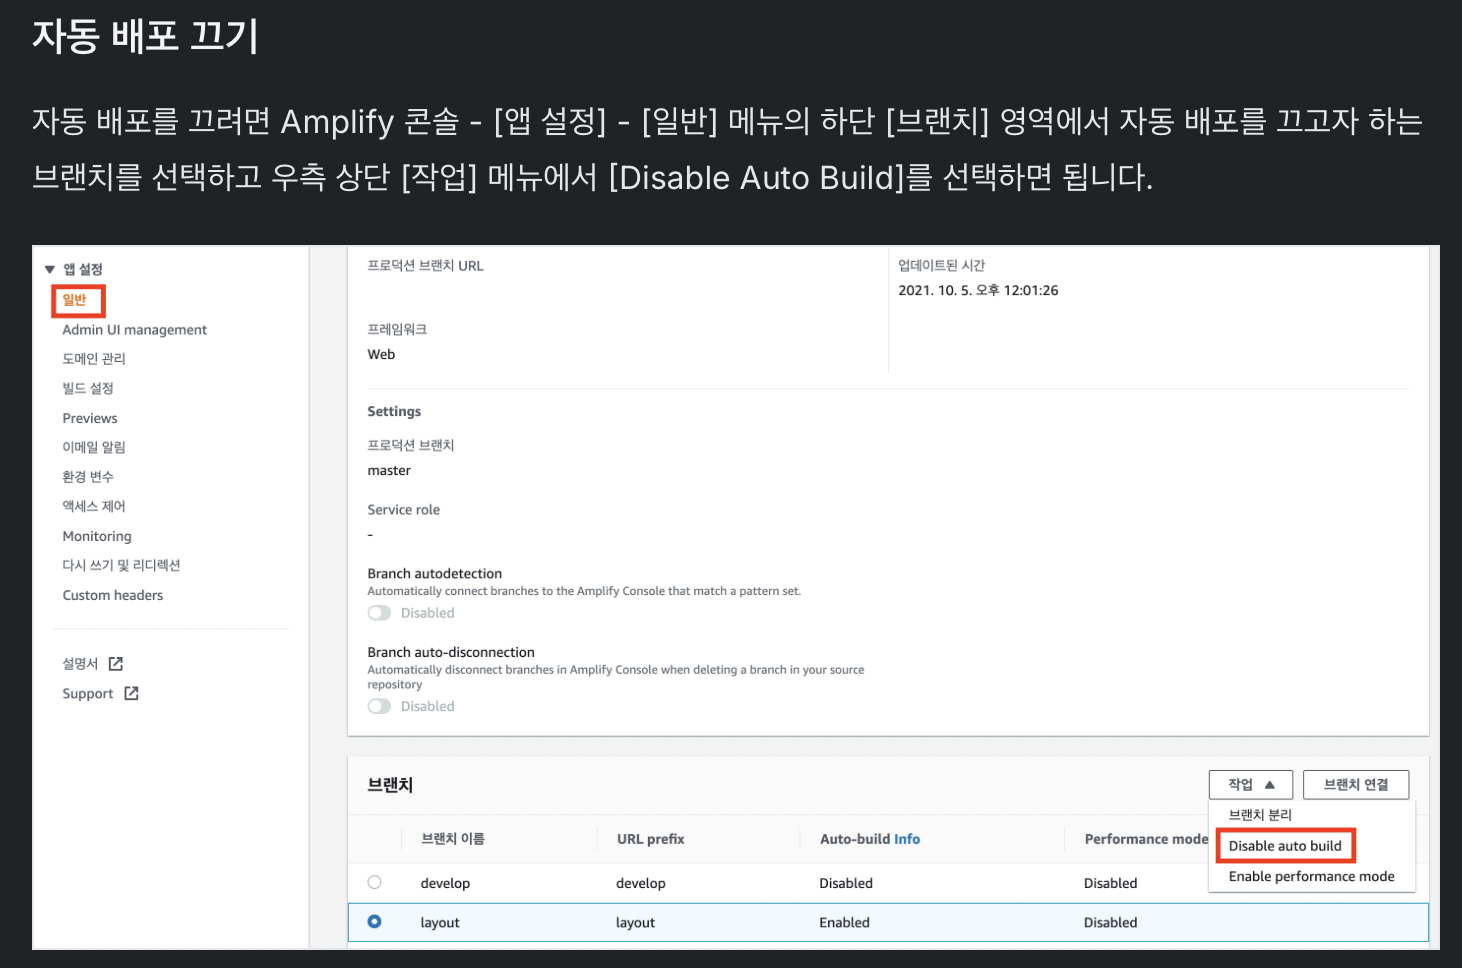Go to 도메인 관리 settings
This screenshot has height=968, width=1462.
[x=94, y=359]
